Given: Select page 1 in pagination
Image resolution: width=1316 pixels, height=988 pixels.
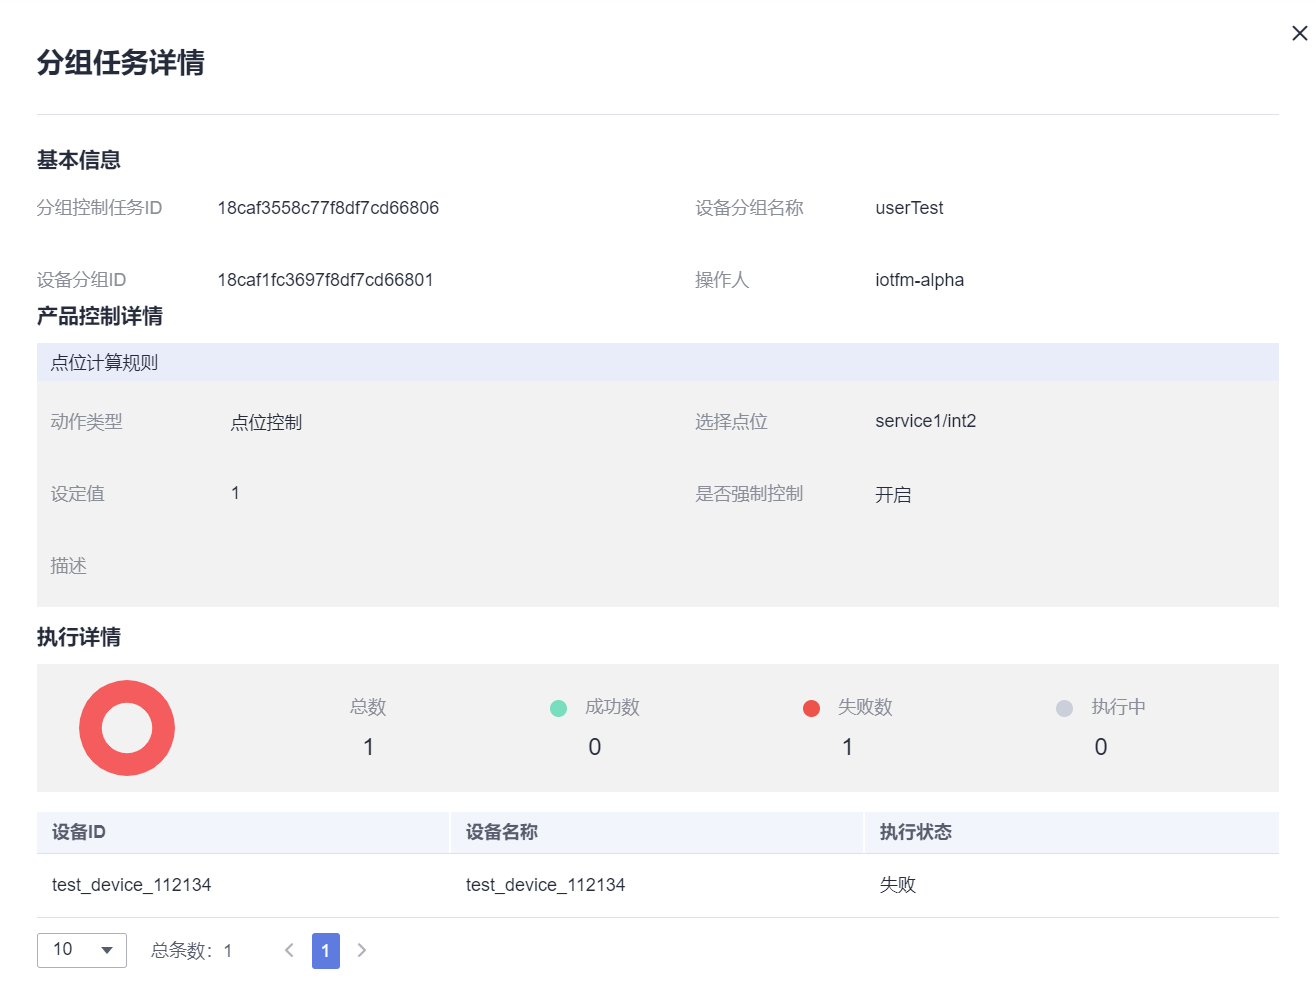Looking at the screenshot, I should (x=325, y=950).
